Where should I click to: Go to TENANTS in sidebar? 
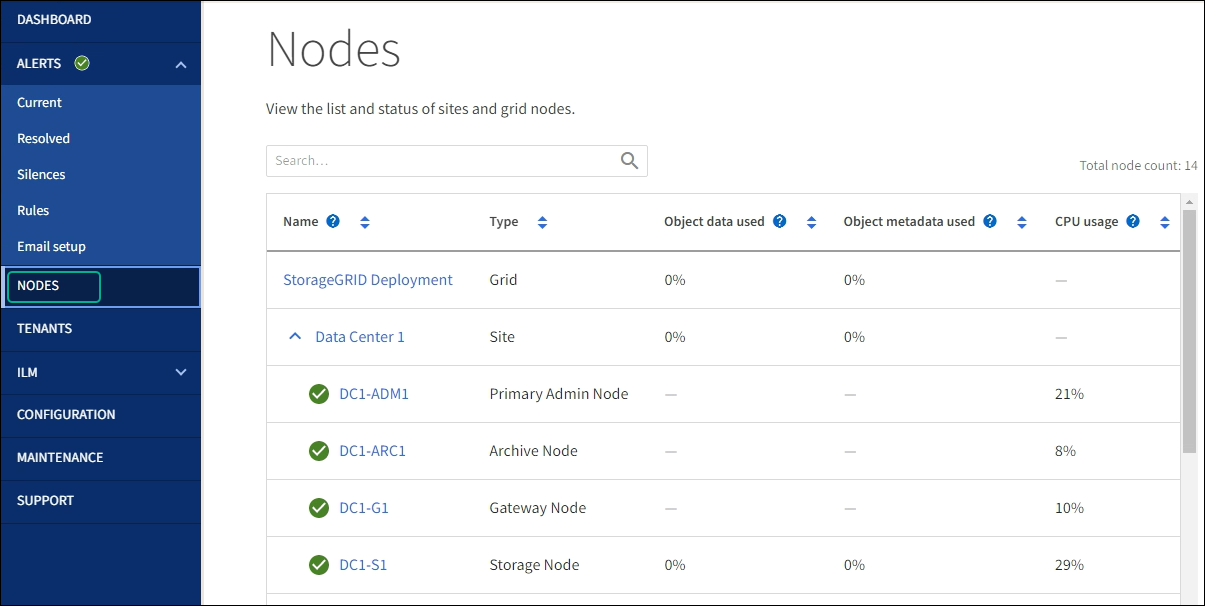45,328
